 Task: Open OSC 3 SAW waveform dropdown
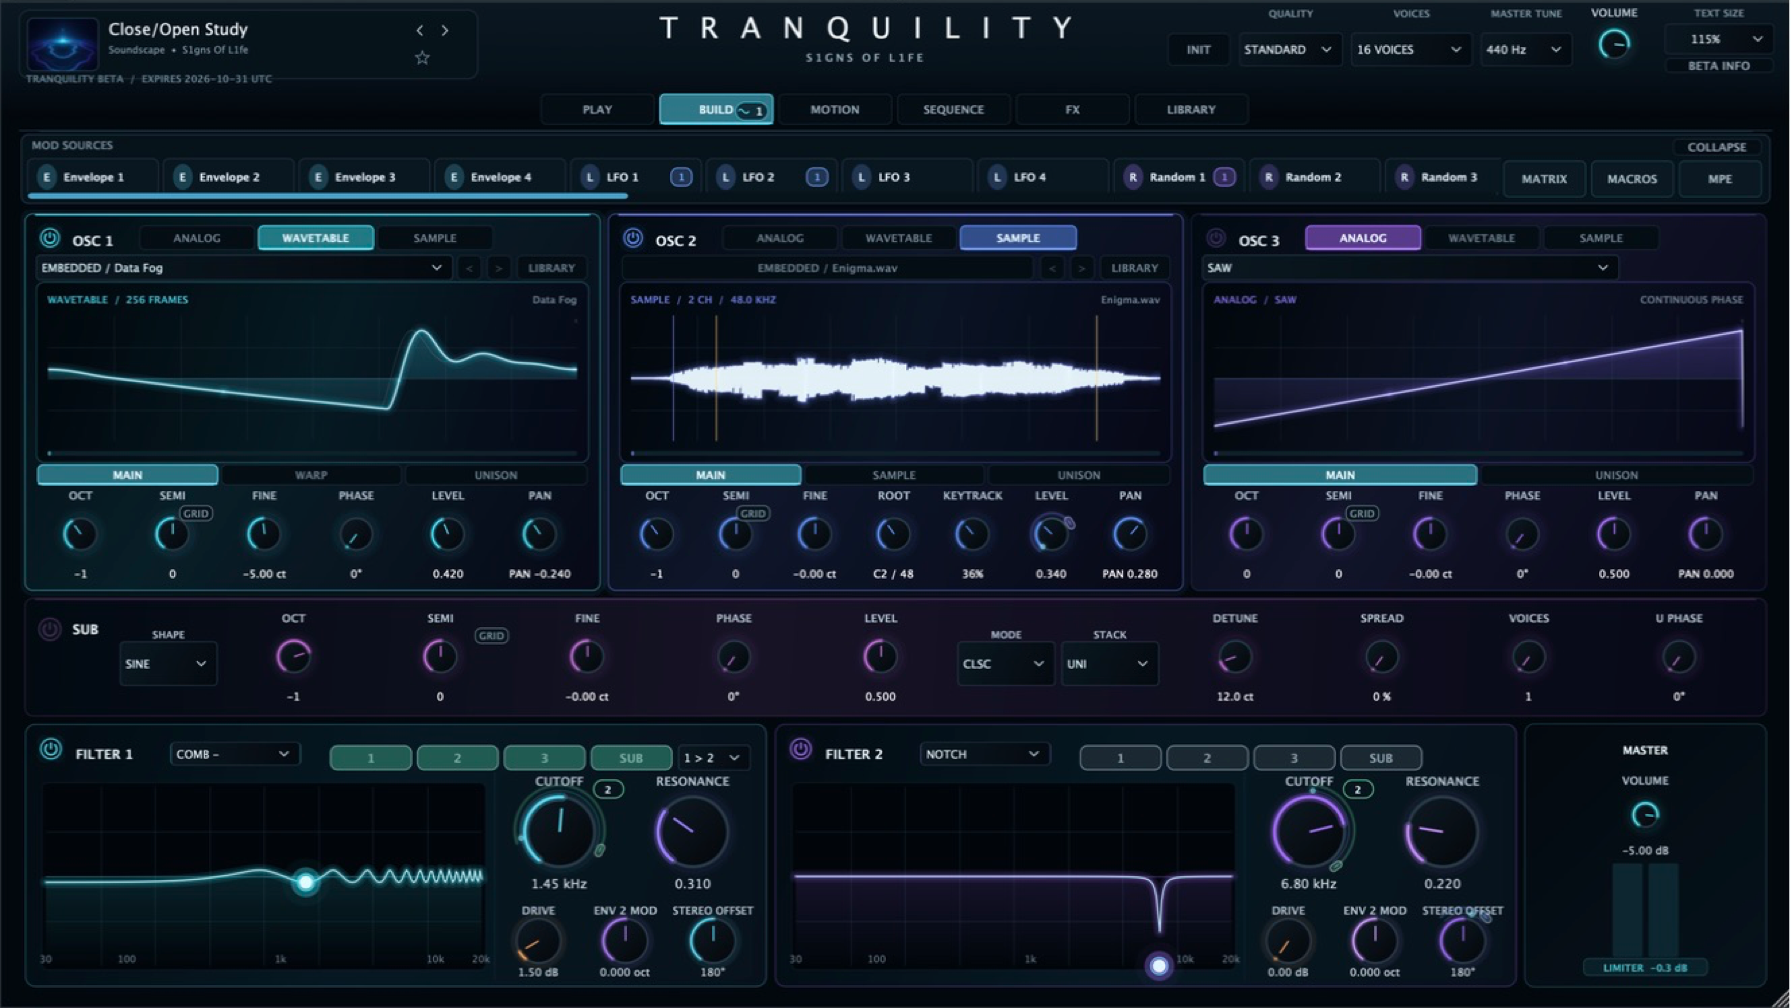pyautogui.click(x=1409, y=268)
